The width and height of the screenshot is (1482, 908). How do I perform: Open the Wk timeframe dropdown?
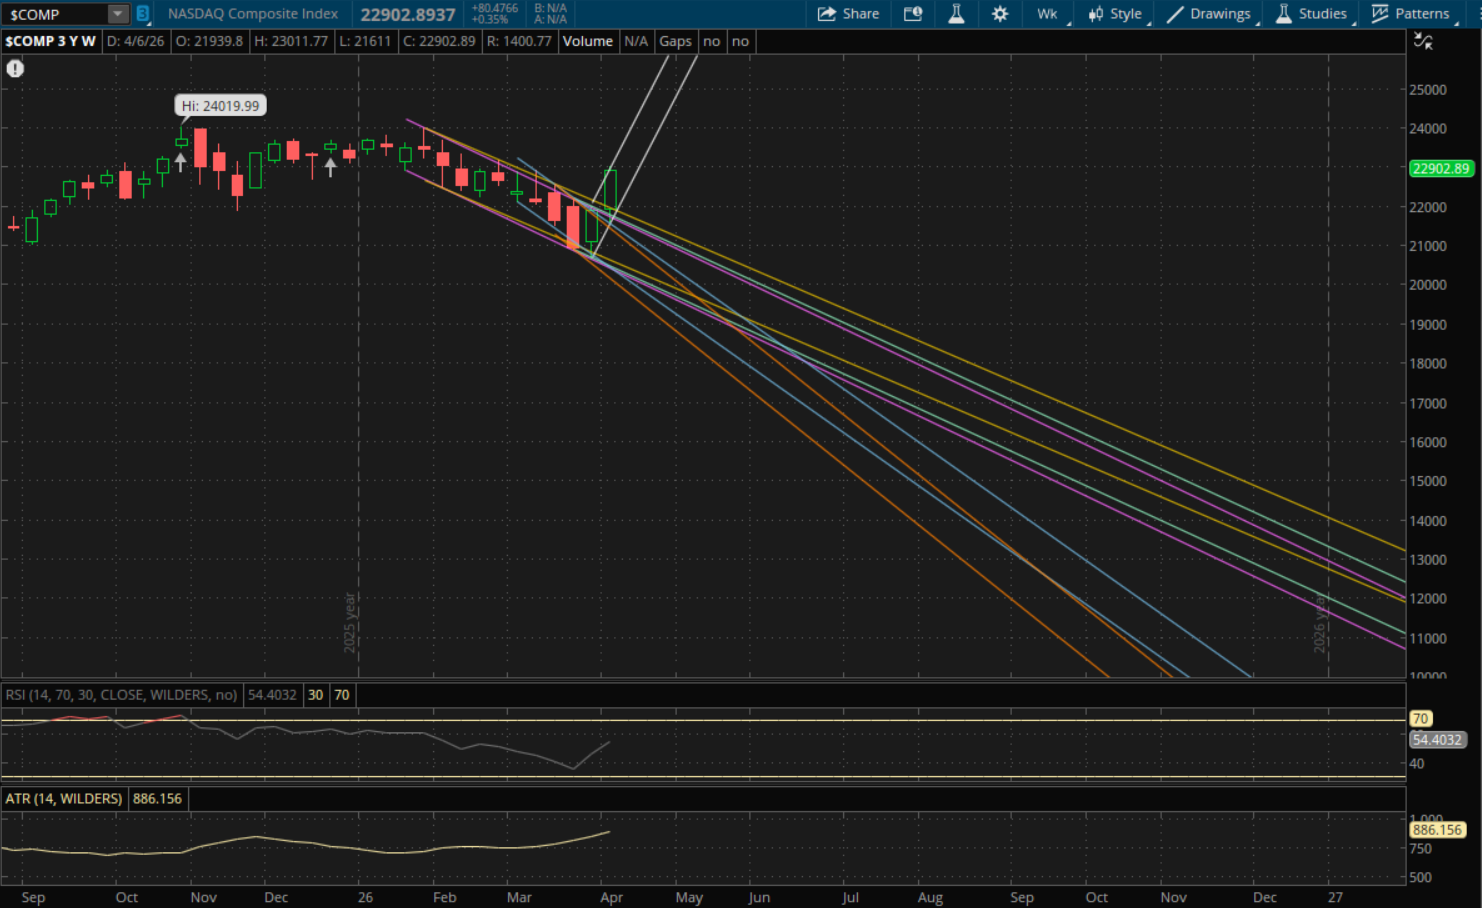click(1048, 14)
